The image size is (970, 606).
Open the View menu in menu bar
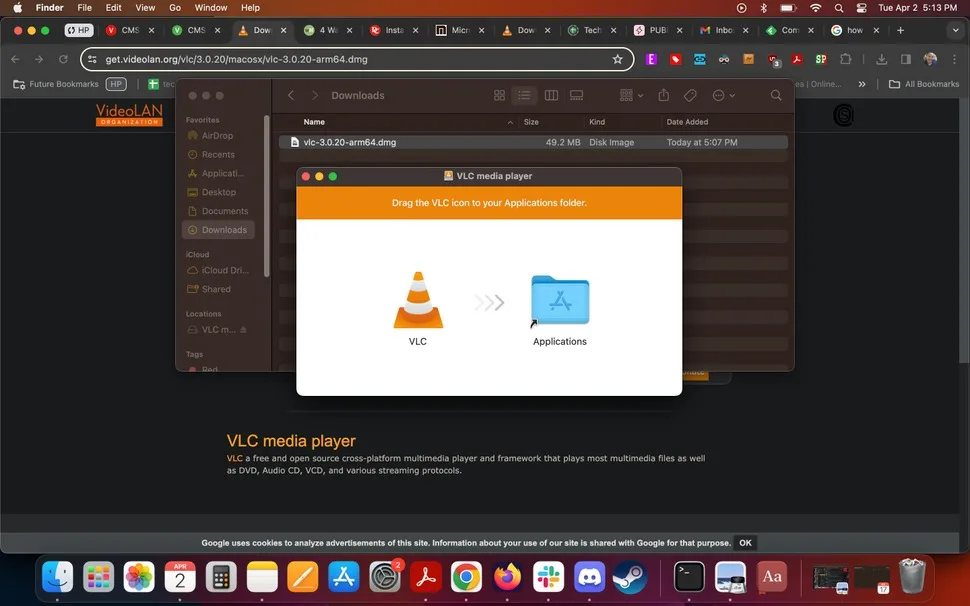point(145,8)
